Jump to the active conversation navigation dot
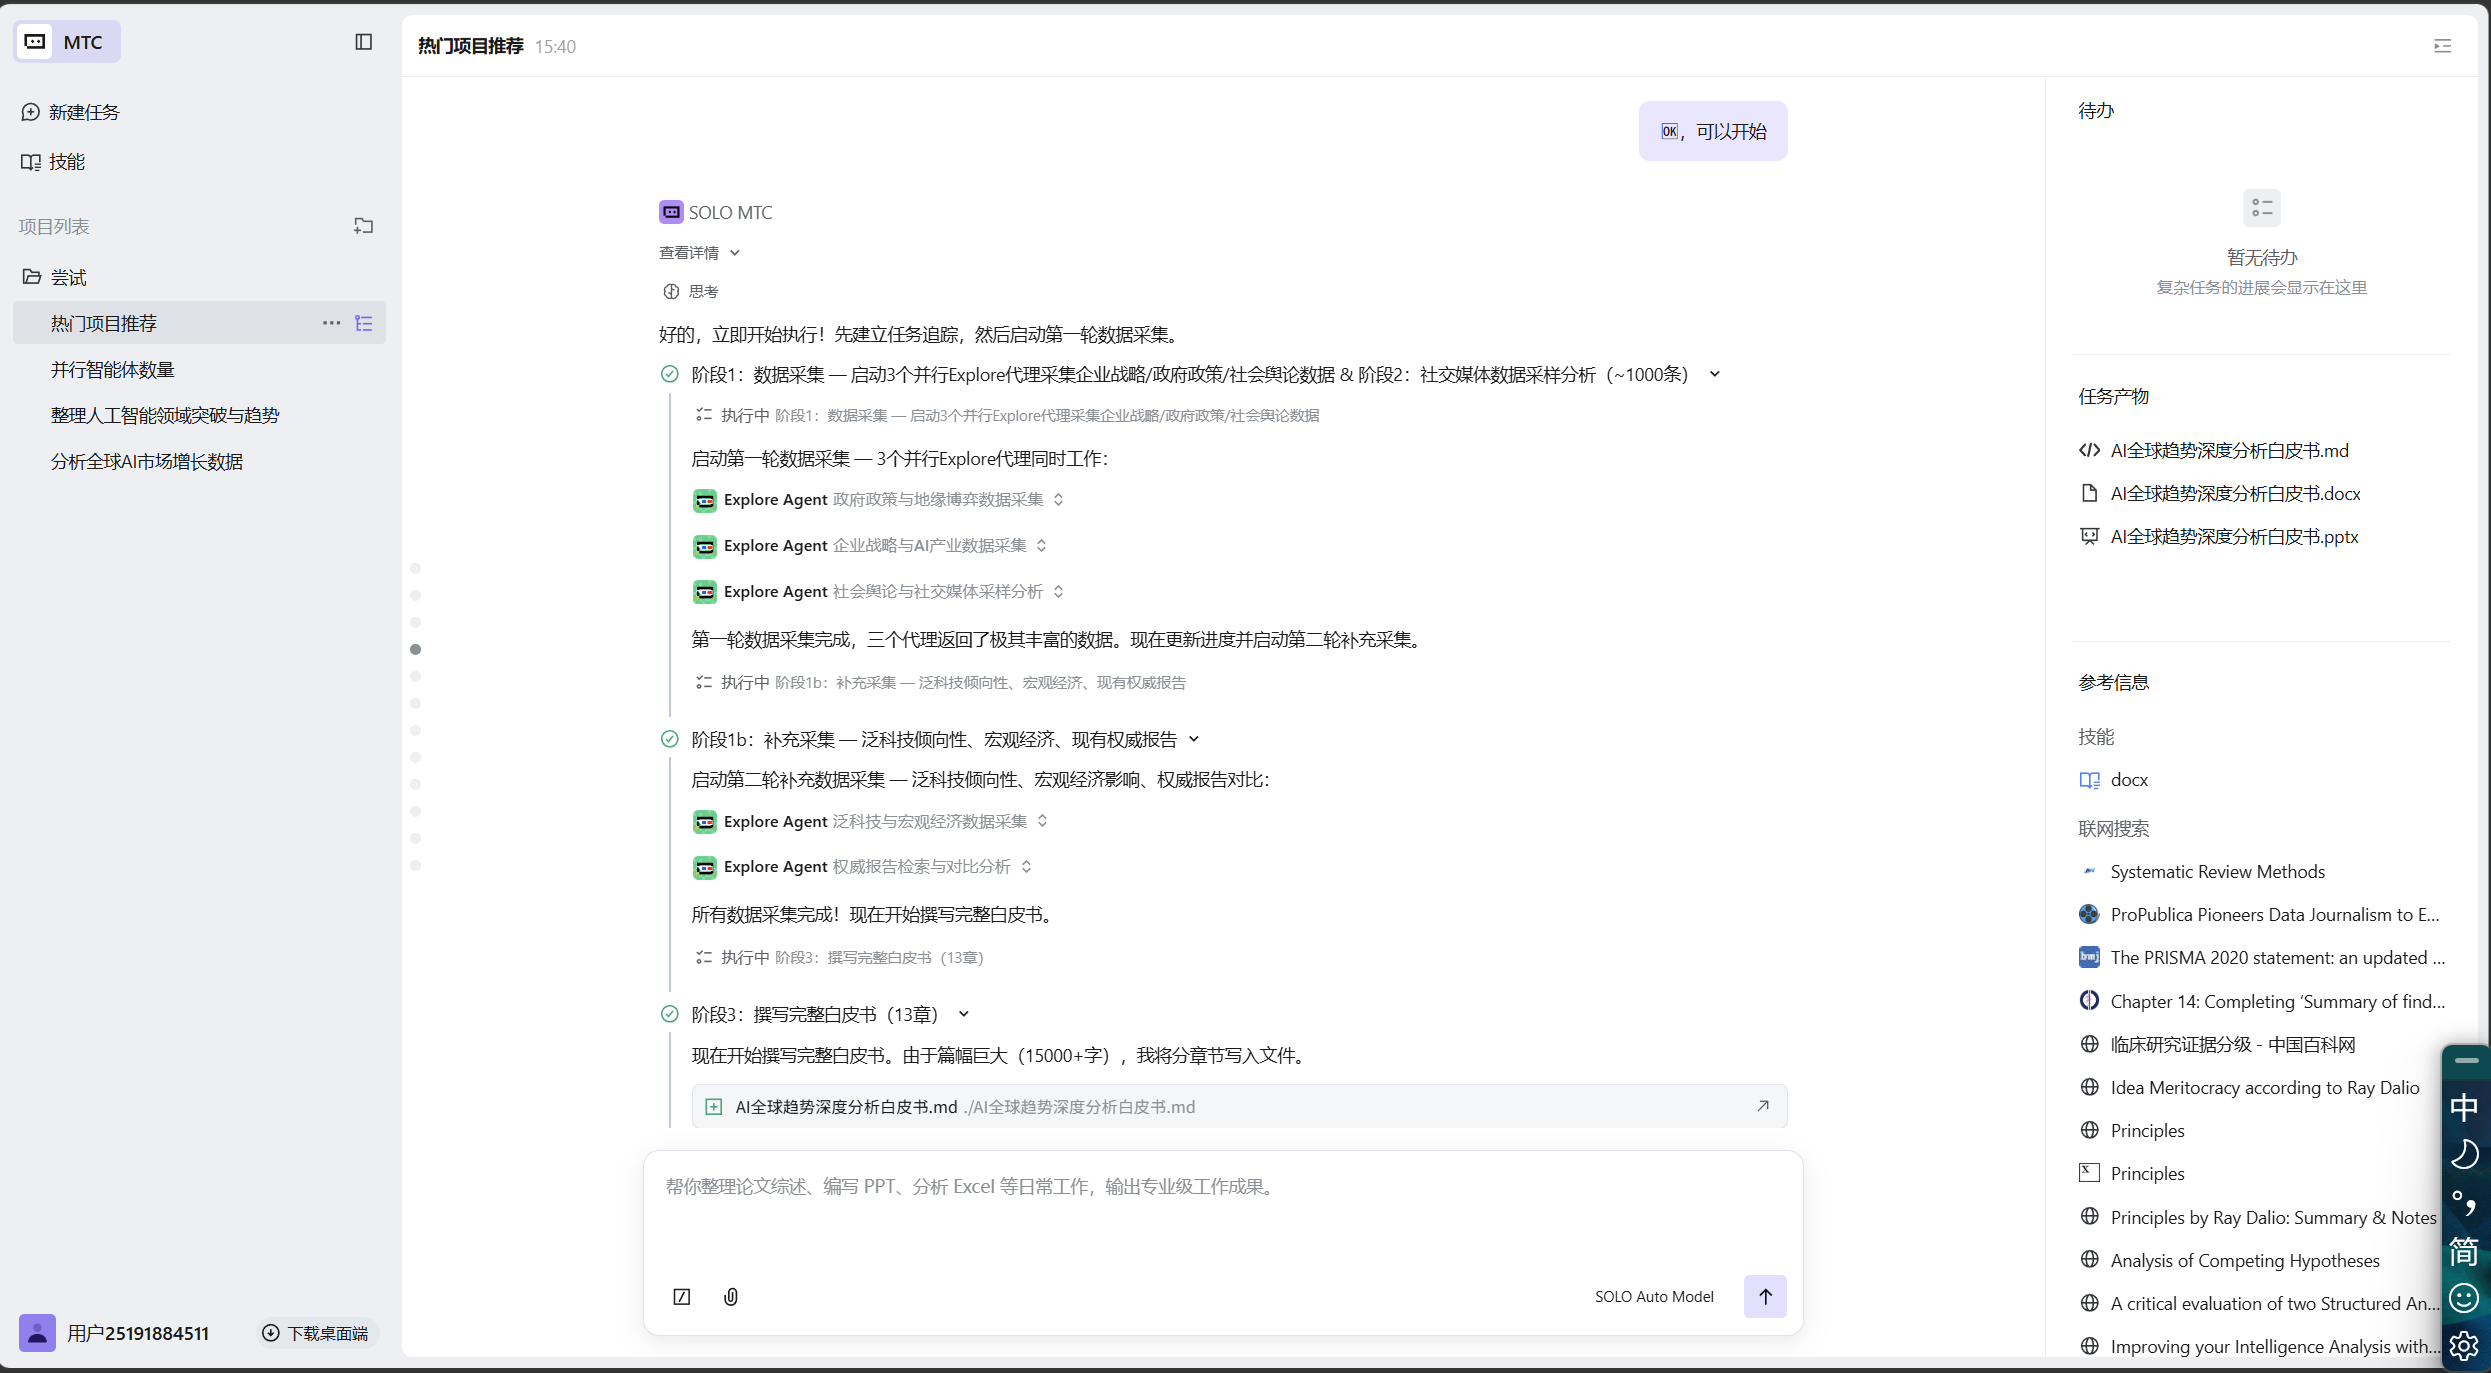 [416, 649]
